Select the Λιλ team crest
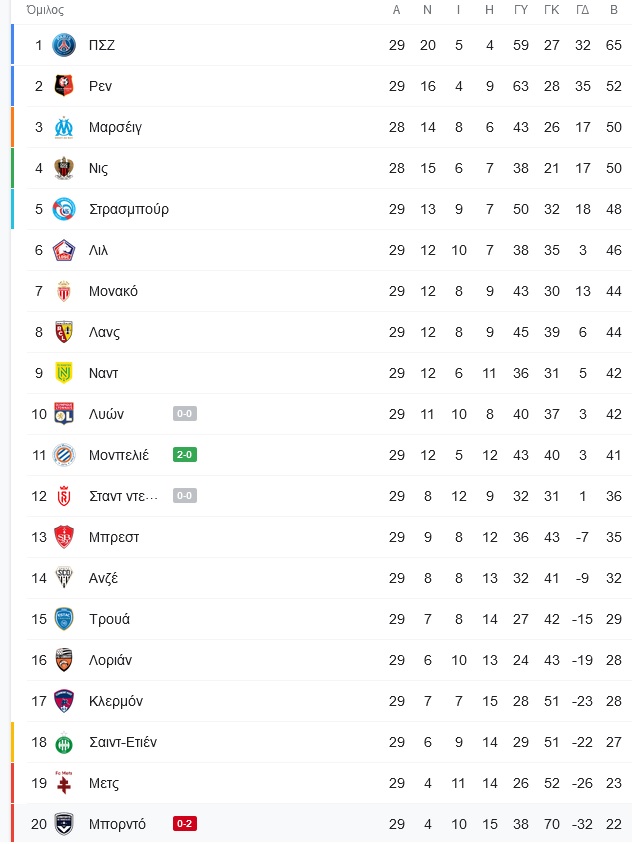The image size is (638, 844). coord(64,250)
